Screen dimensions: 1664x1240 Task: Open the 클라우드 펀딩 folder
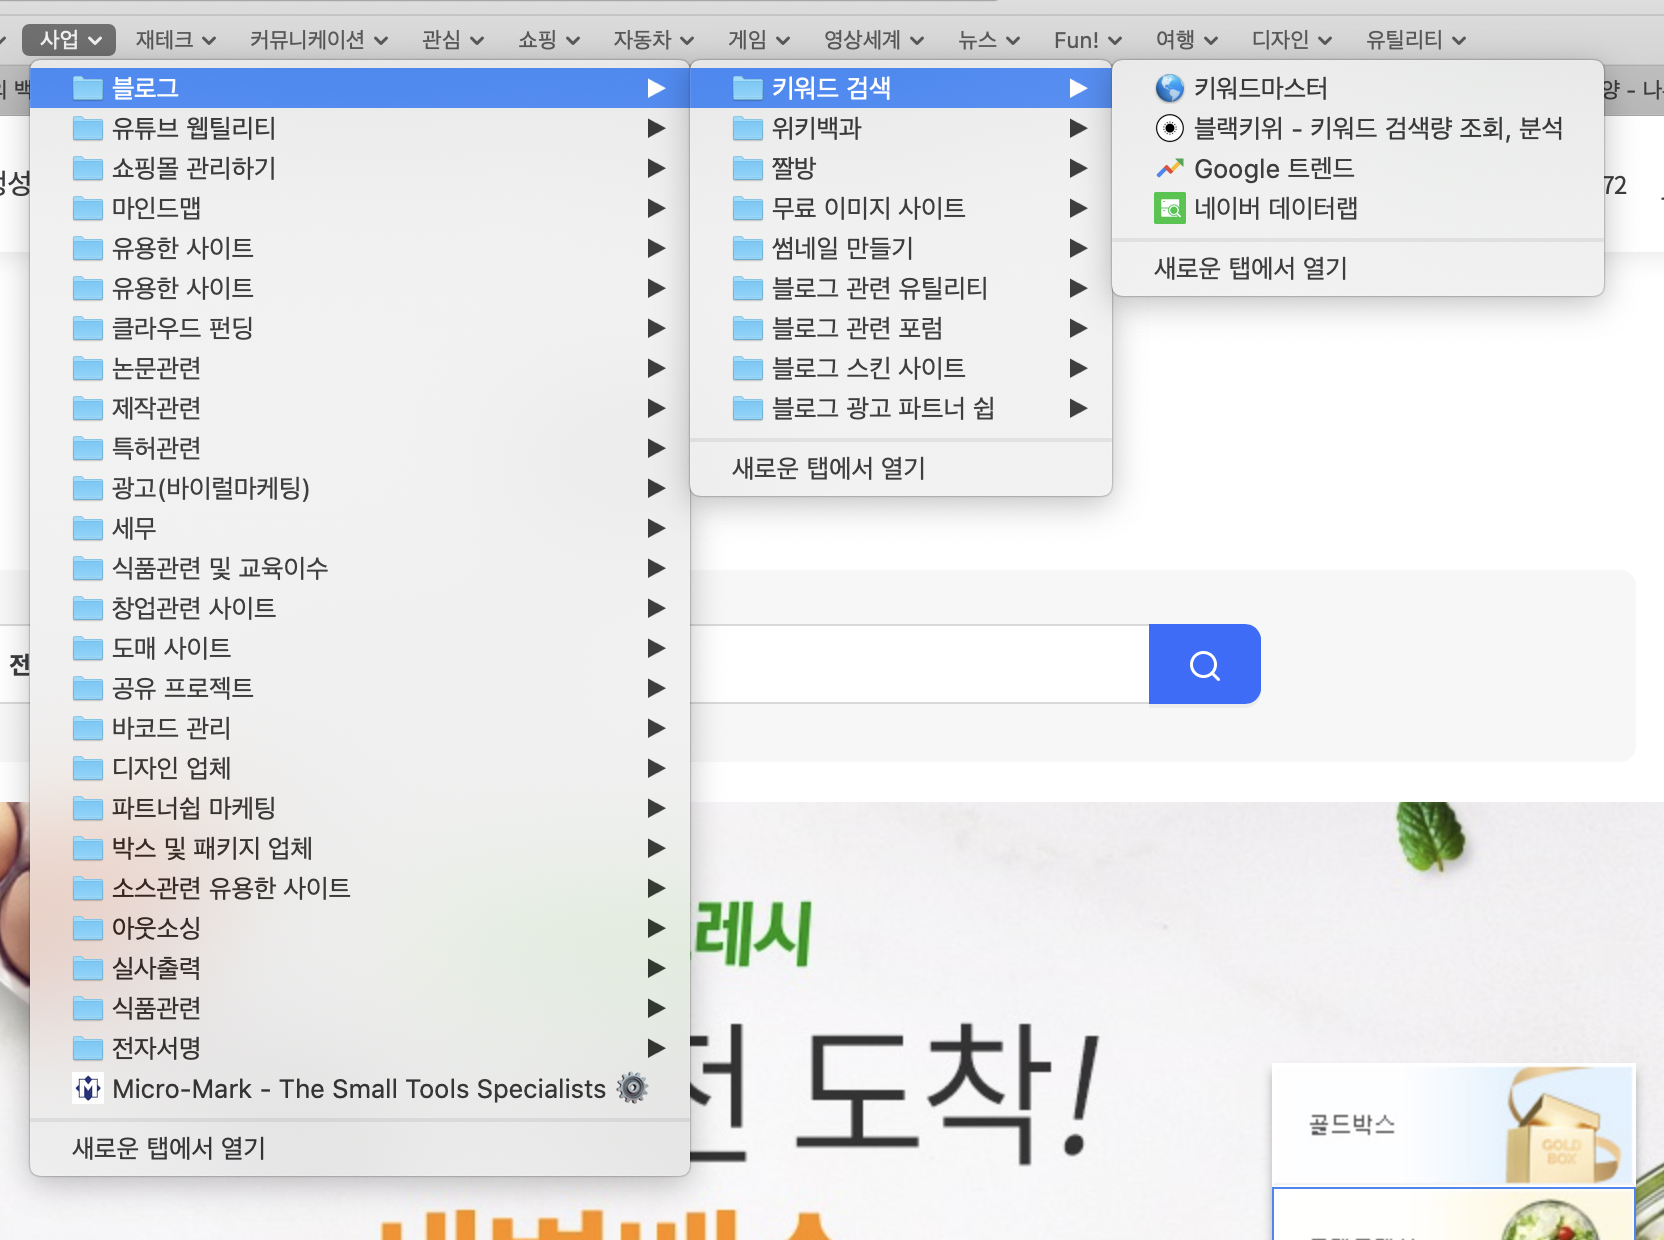coord(360,328)
